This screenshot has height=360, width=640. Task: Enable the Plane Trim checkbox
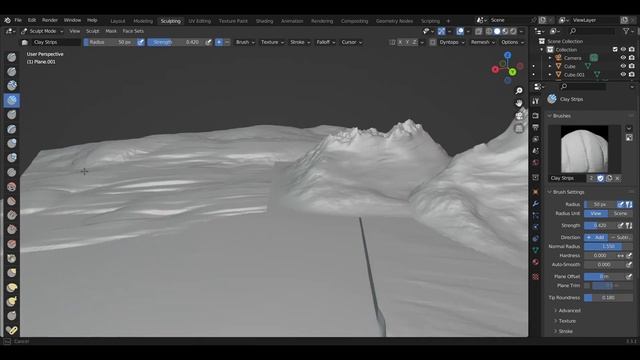click(x=587, y=286)
